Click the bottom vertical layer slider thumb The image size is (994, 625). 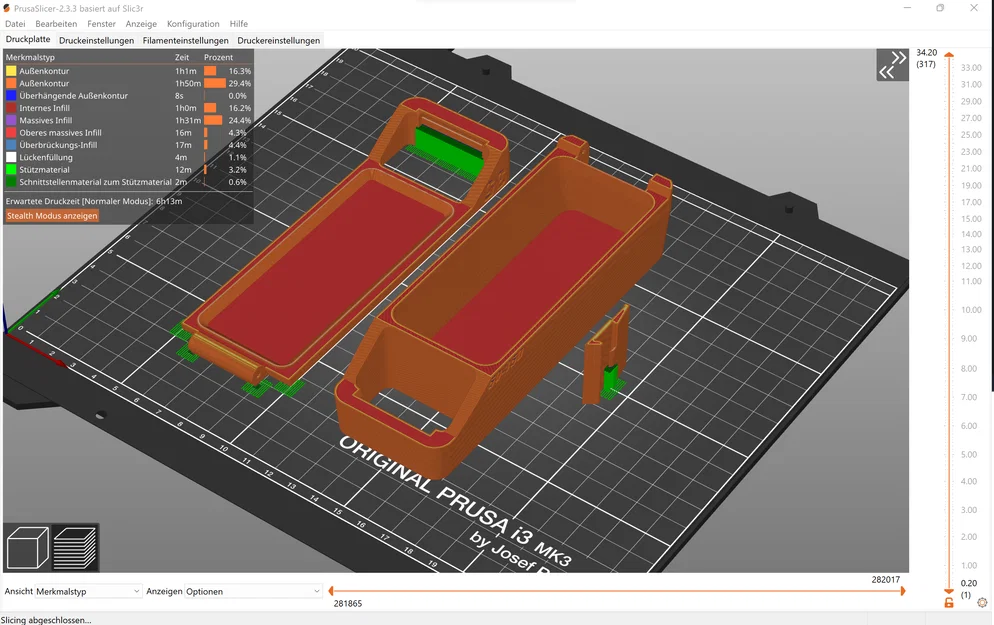click(x=949, y=591)
